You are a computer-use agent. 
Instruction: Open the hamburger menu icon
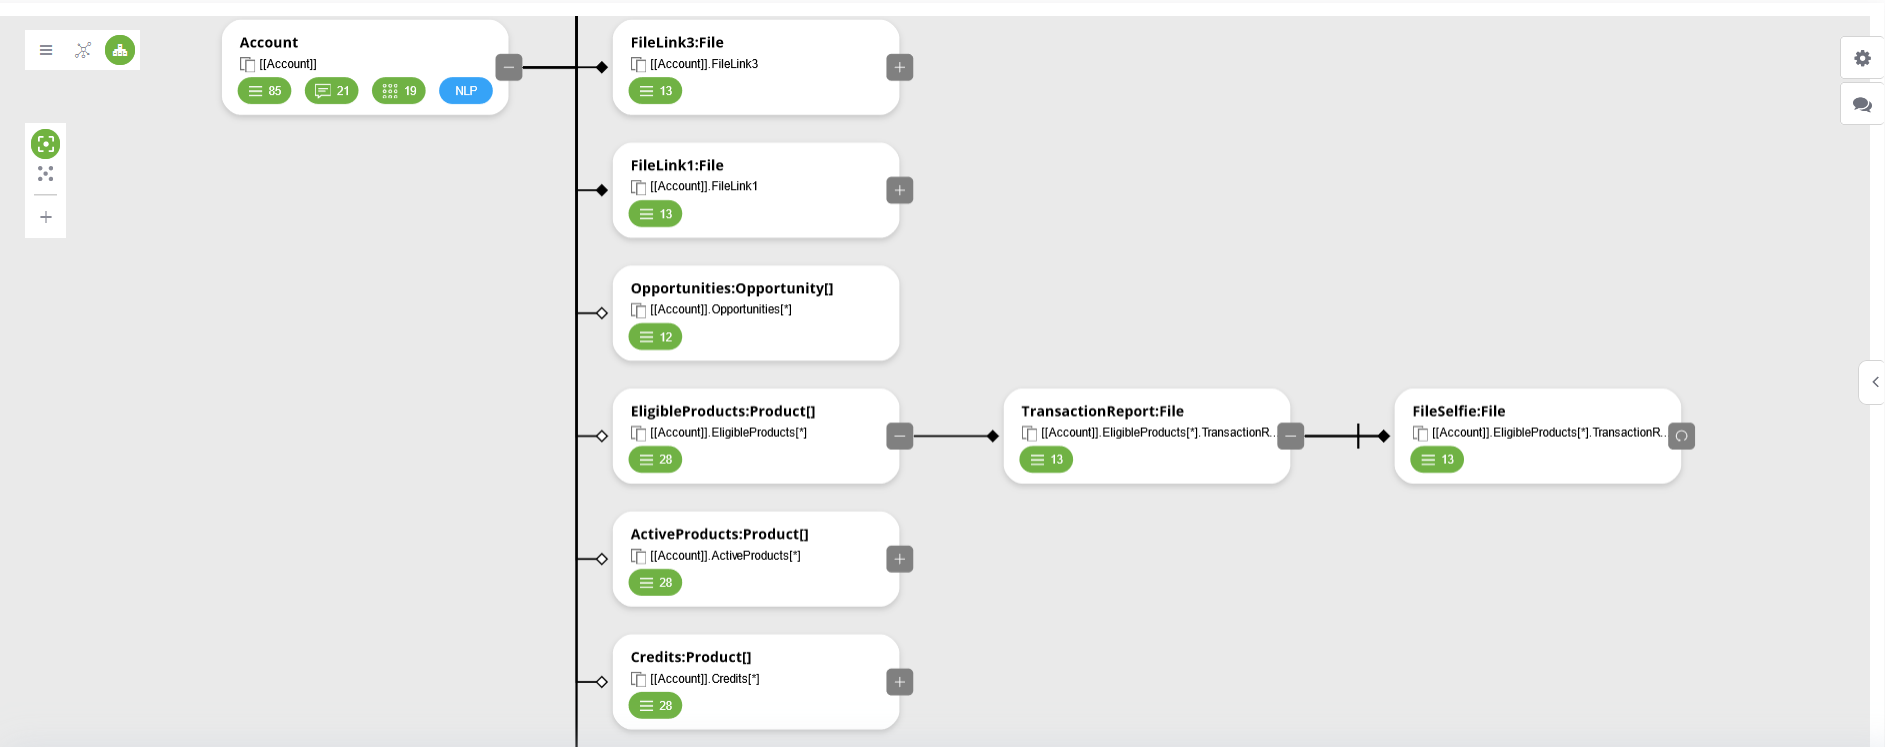click(x=46, y=50)
